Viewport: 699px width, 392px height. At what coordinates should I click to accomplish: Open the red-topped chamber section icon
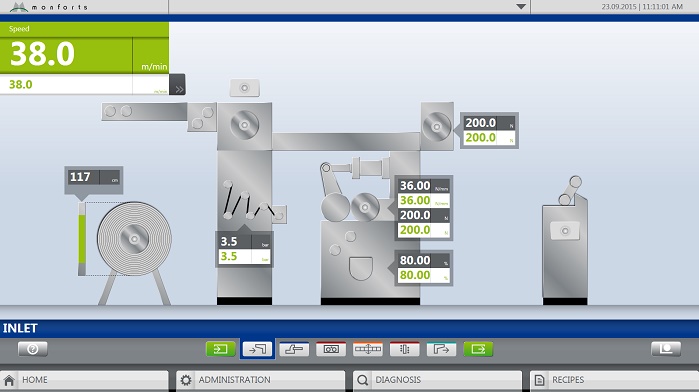point(405,349)
